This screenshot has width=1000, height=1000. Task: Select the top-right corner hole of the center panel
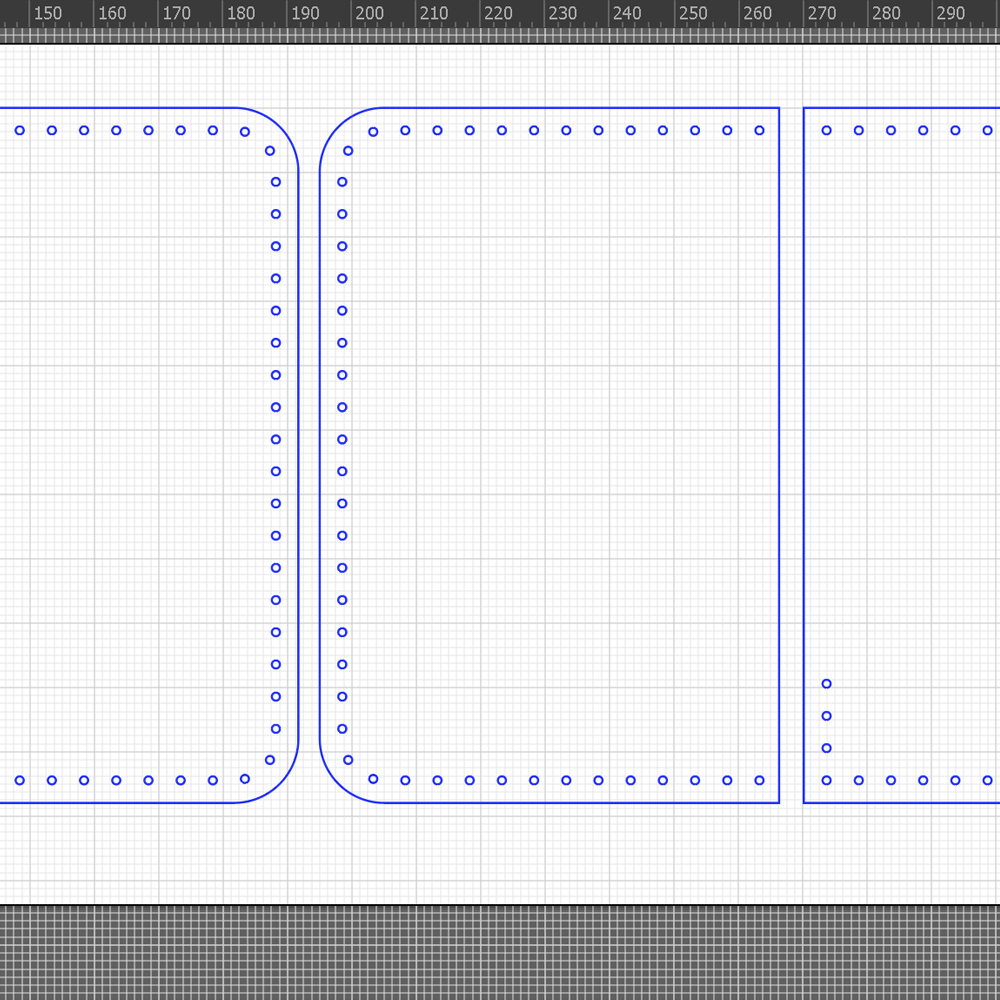[x=760, y=130]
